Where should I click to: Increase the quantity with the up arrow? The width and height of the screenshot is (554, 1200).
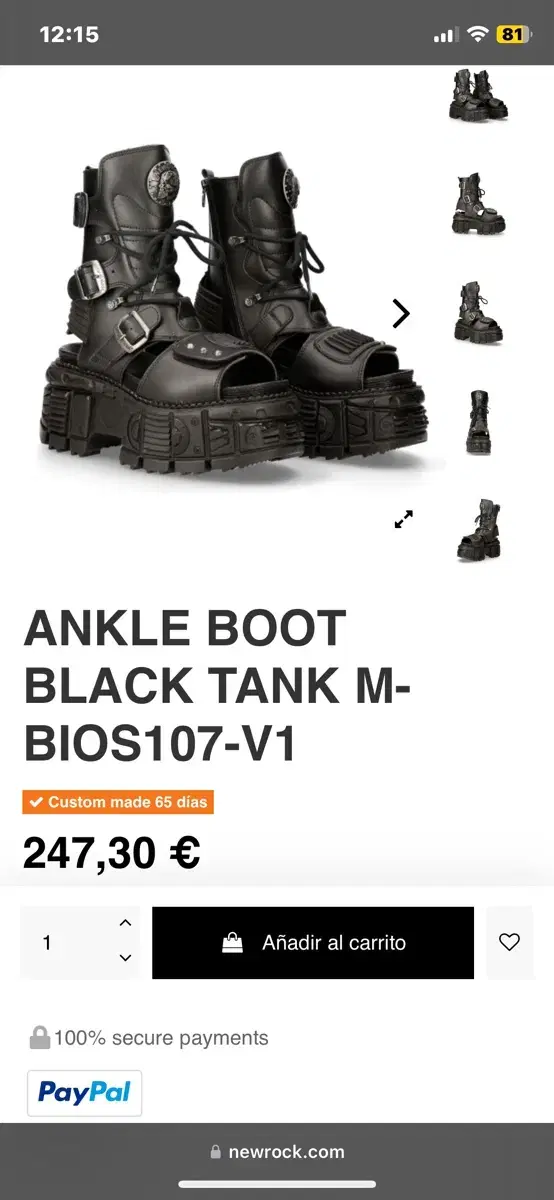point(125,923)
